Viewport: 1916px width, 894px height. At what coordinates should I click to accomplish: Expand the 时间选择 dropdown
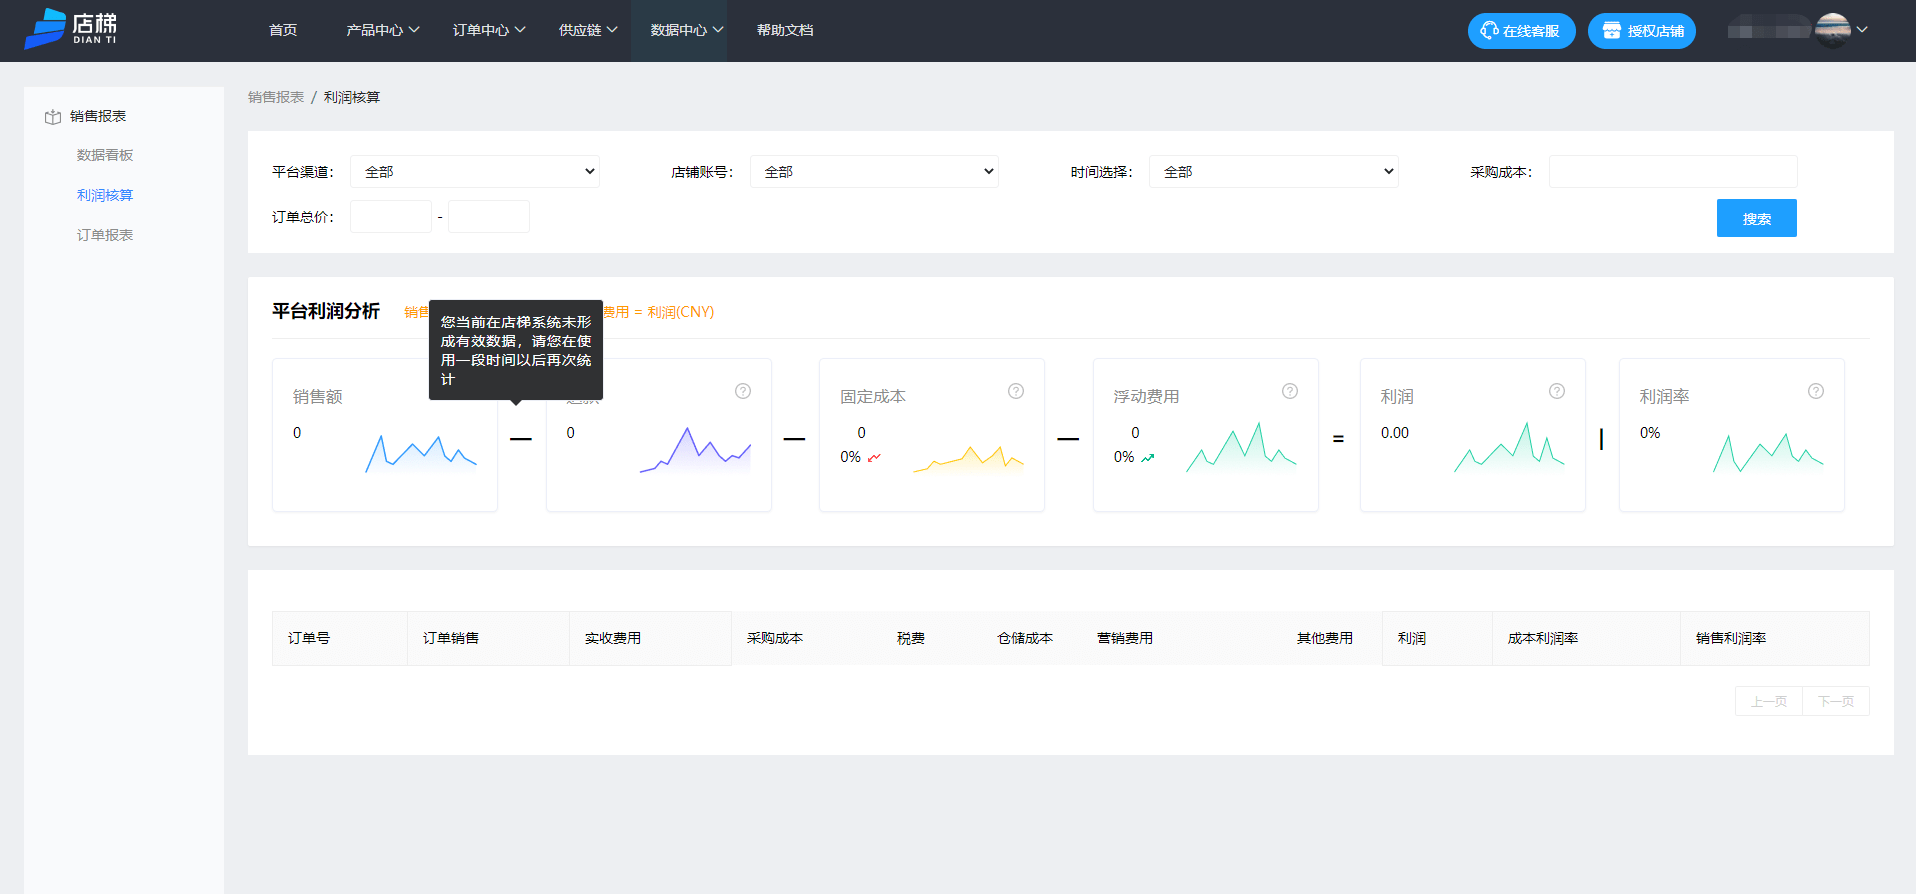pos(1273,172)
